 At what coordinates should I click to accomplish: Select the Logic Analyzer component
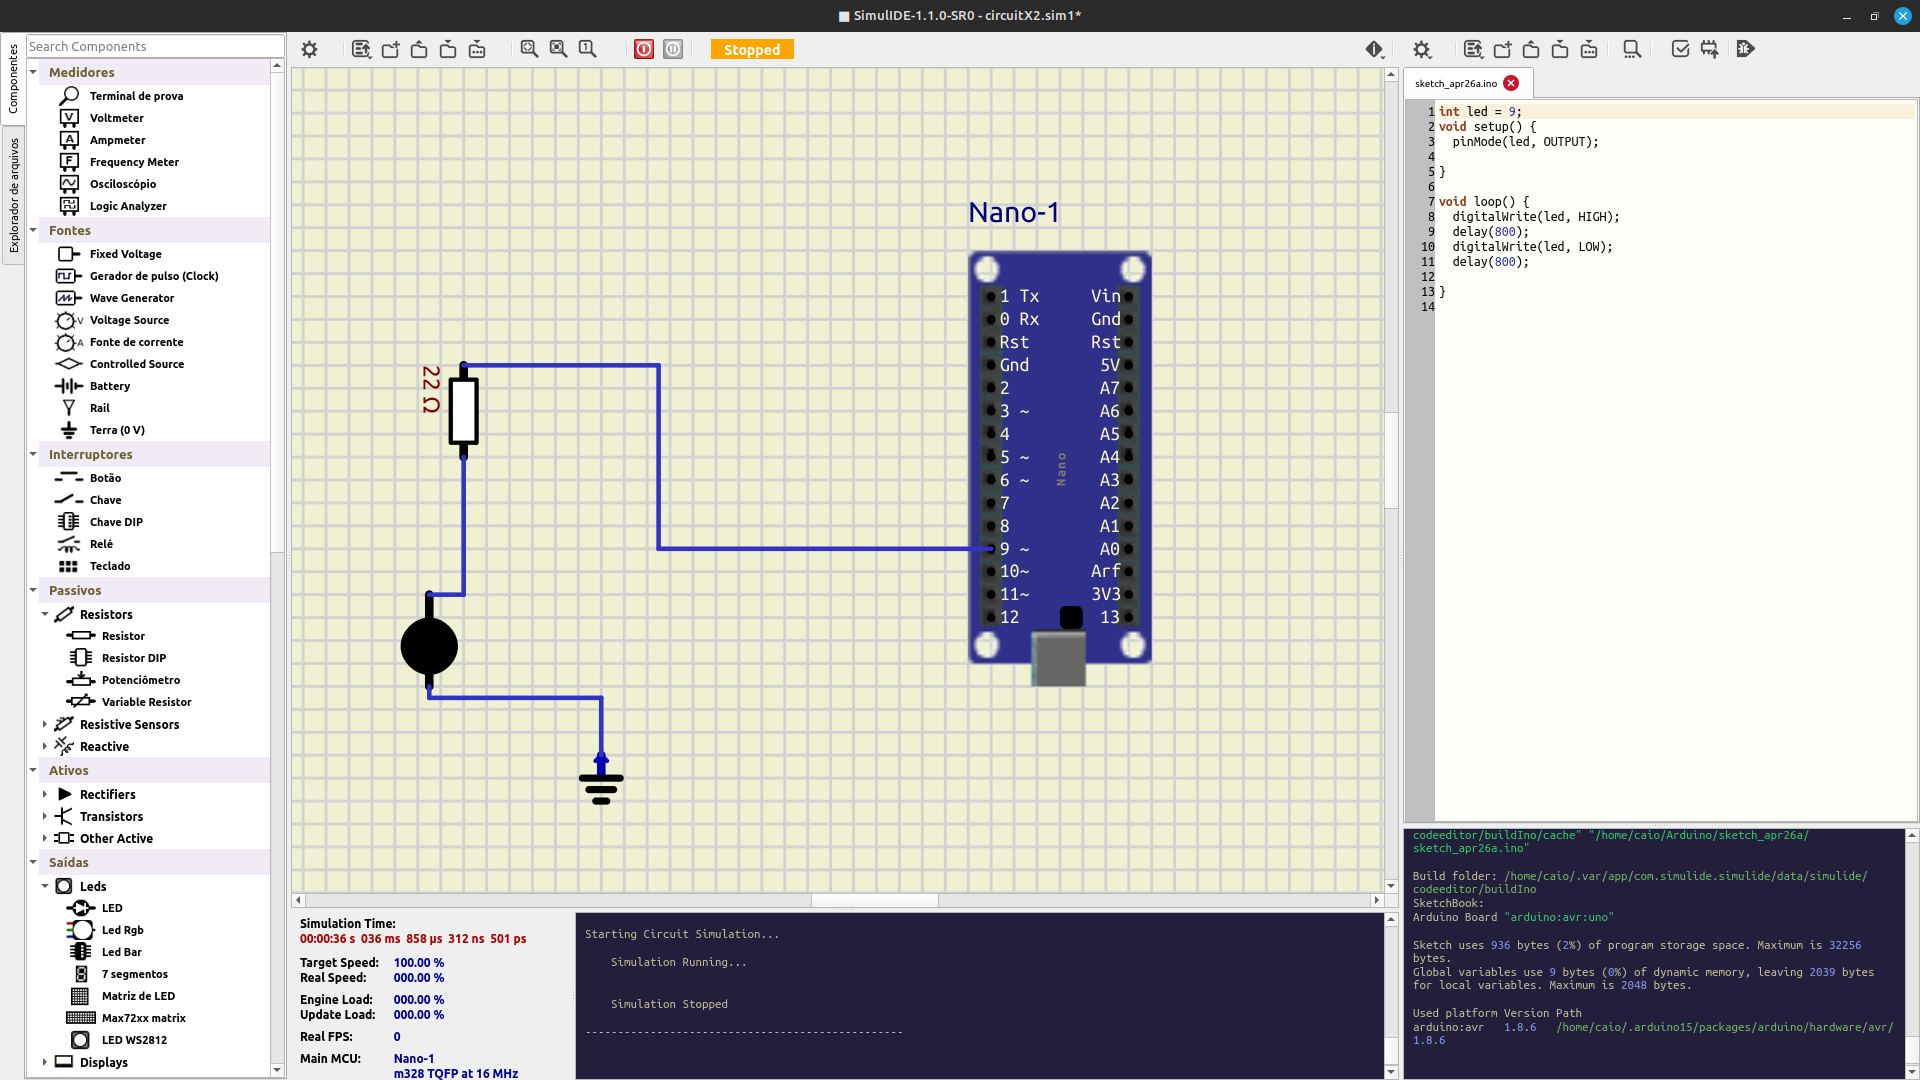(x=128, y=206)
